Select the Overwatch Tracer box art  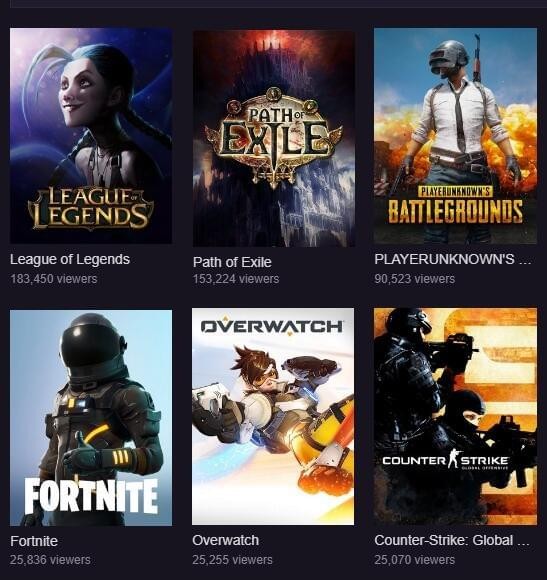[x=273, y=416]
